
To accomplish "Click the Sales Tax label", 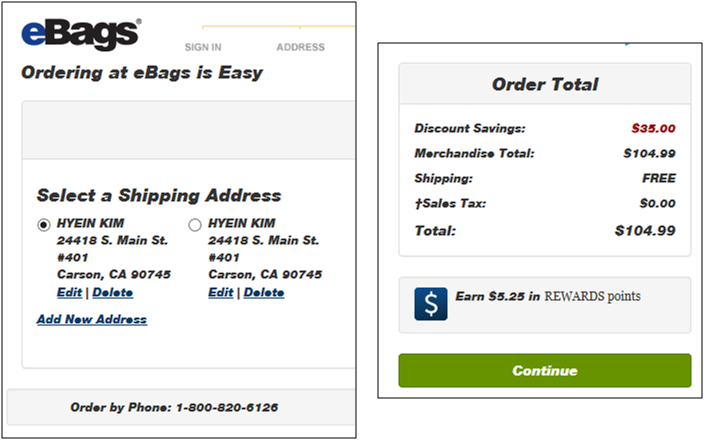I will [450, 204].
